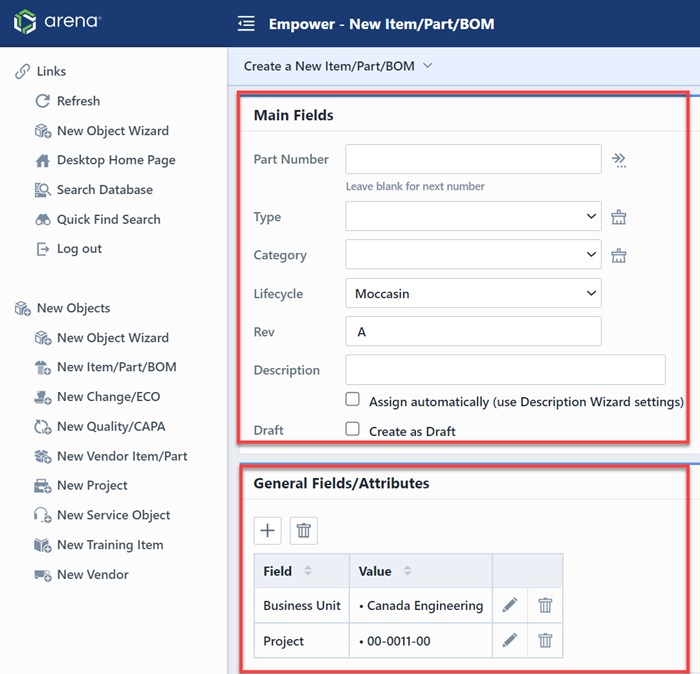Click the trash icon above the attributes table
700x674 pixels.
(304, 531)
